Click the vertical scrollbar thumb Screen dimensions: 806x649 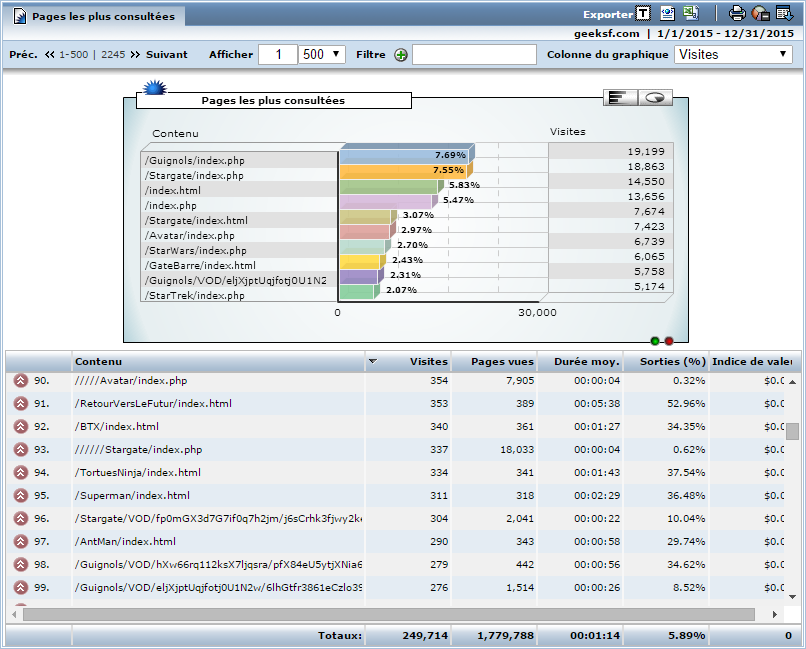click(x=792, y=432)
